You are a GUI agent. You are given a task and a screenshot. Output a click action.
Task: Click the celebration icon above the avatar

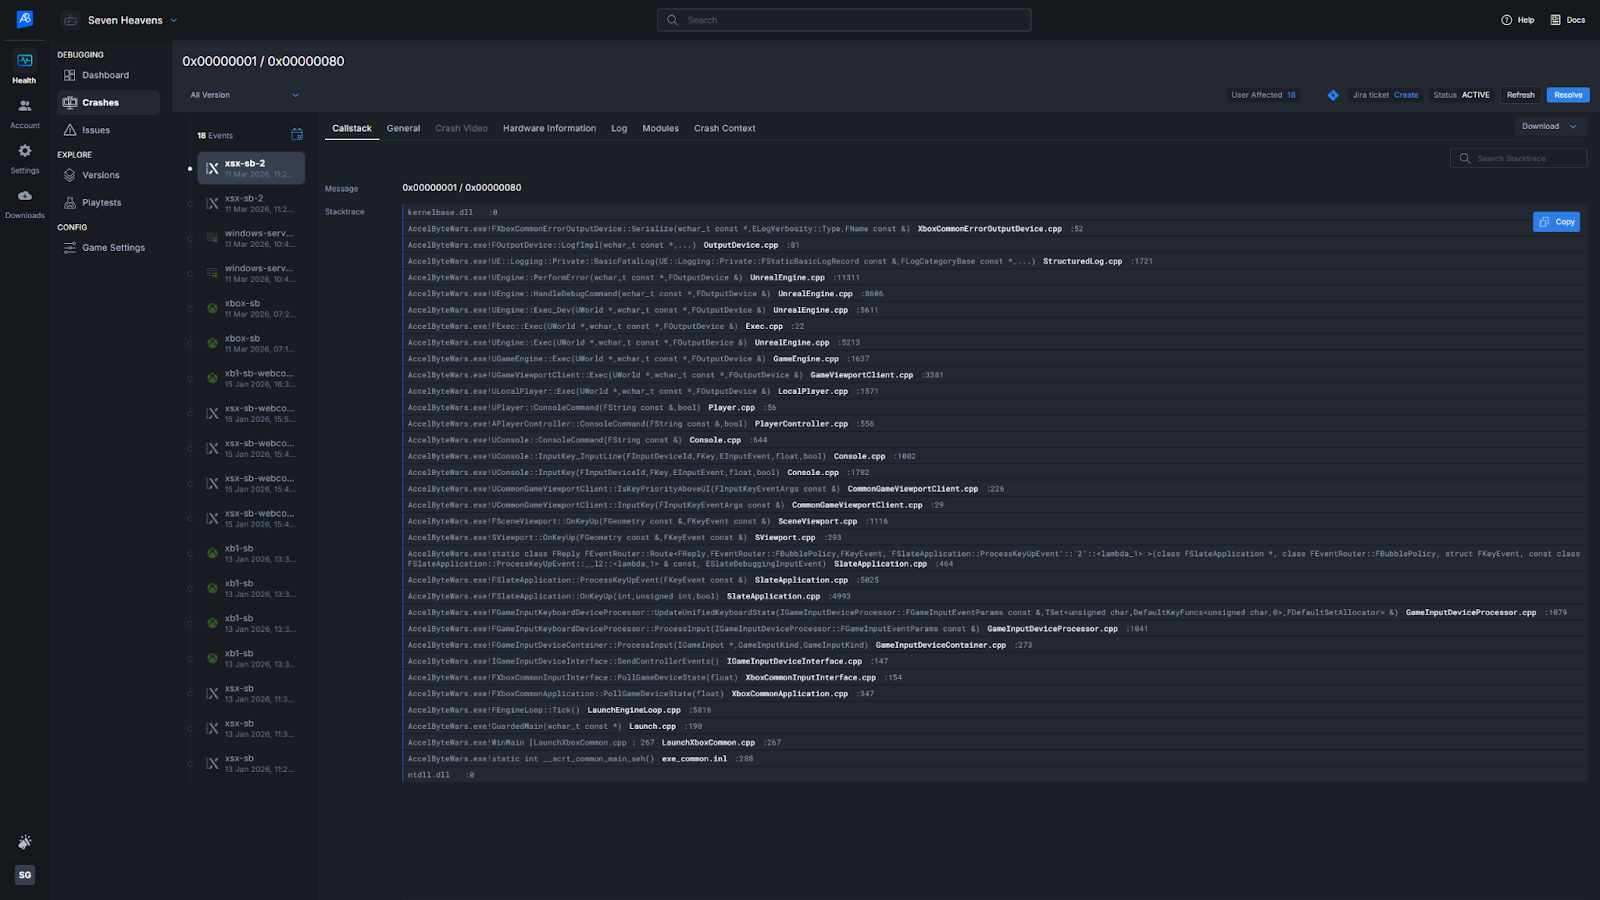[24, 842]
